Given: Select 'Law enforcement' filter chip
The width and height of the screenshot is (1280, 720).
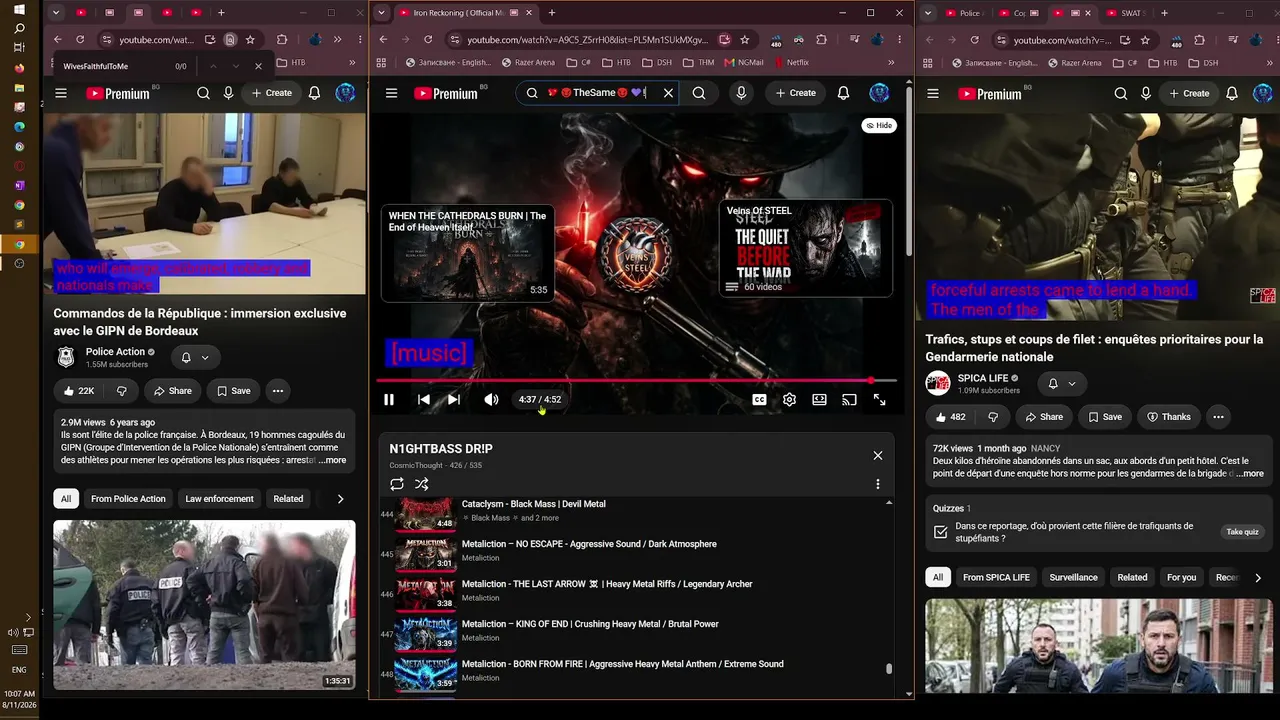Looking at the screenshot, I should (219, 499).
